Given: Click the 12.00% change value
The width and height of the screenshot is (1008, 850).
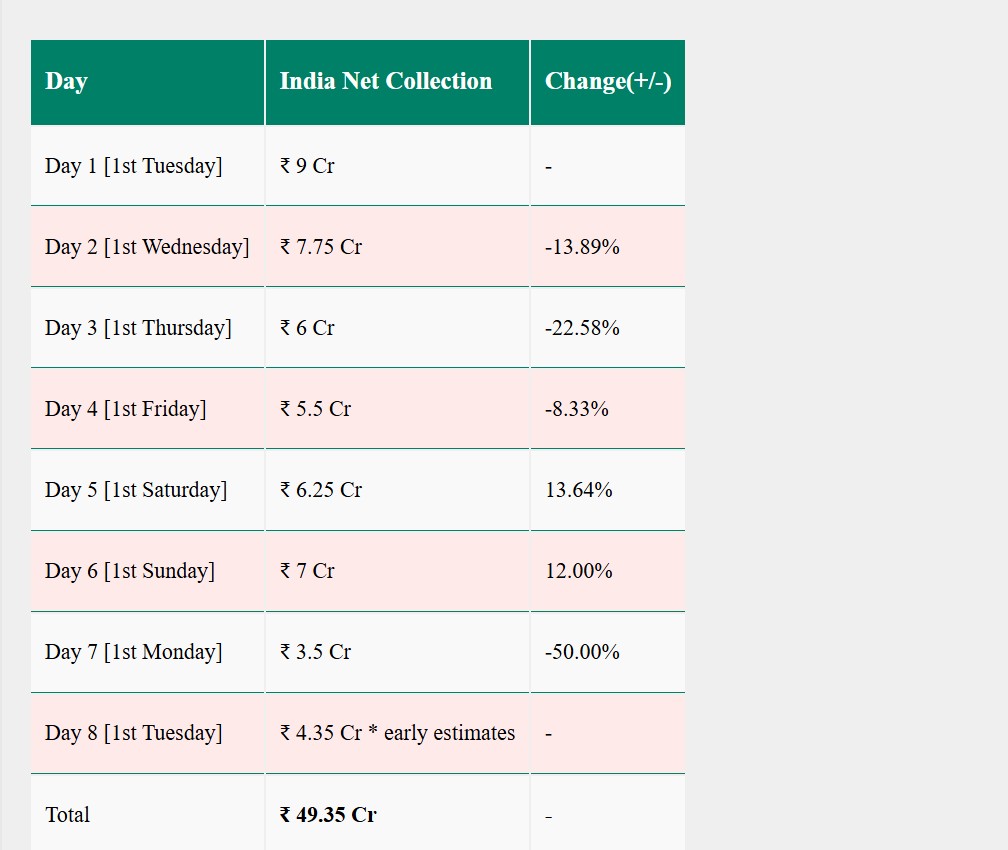Looking at the screenshot, I should click(x=578, y=571).
